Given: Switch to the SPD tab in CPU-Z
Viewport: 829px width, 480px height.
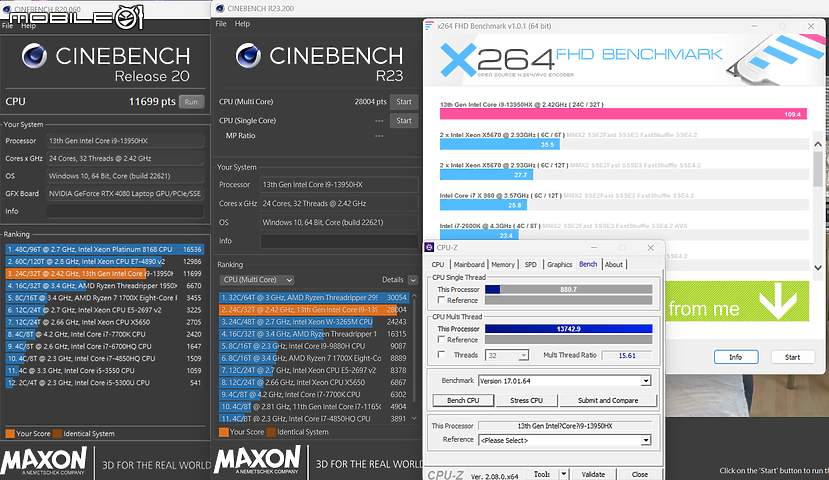Looking at the screenshot, I should click(530, 264).
